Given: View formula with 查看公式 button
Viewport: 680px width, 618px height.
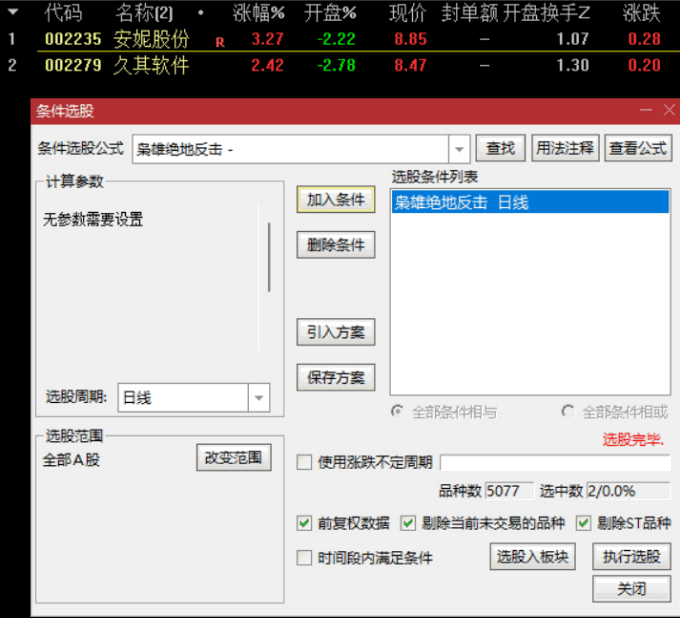Looking at the screenshot, I should coord(638,148).
